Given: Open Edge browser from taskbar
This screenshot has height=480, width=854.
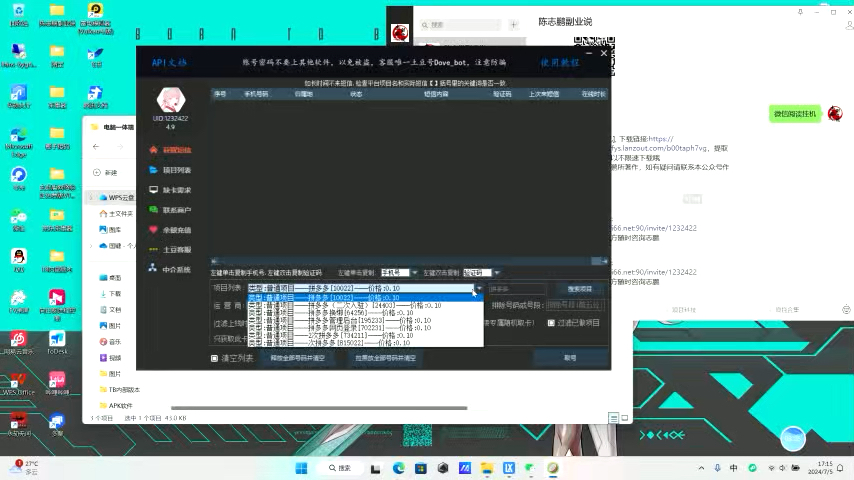Looking at the screenshot, I should pyautogui.click(x=399, y=468).
